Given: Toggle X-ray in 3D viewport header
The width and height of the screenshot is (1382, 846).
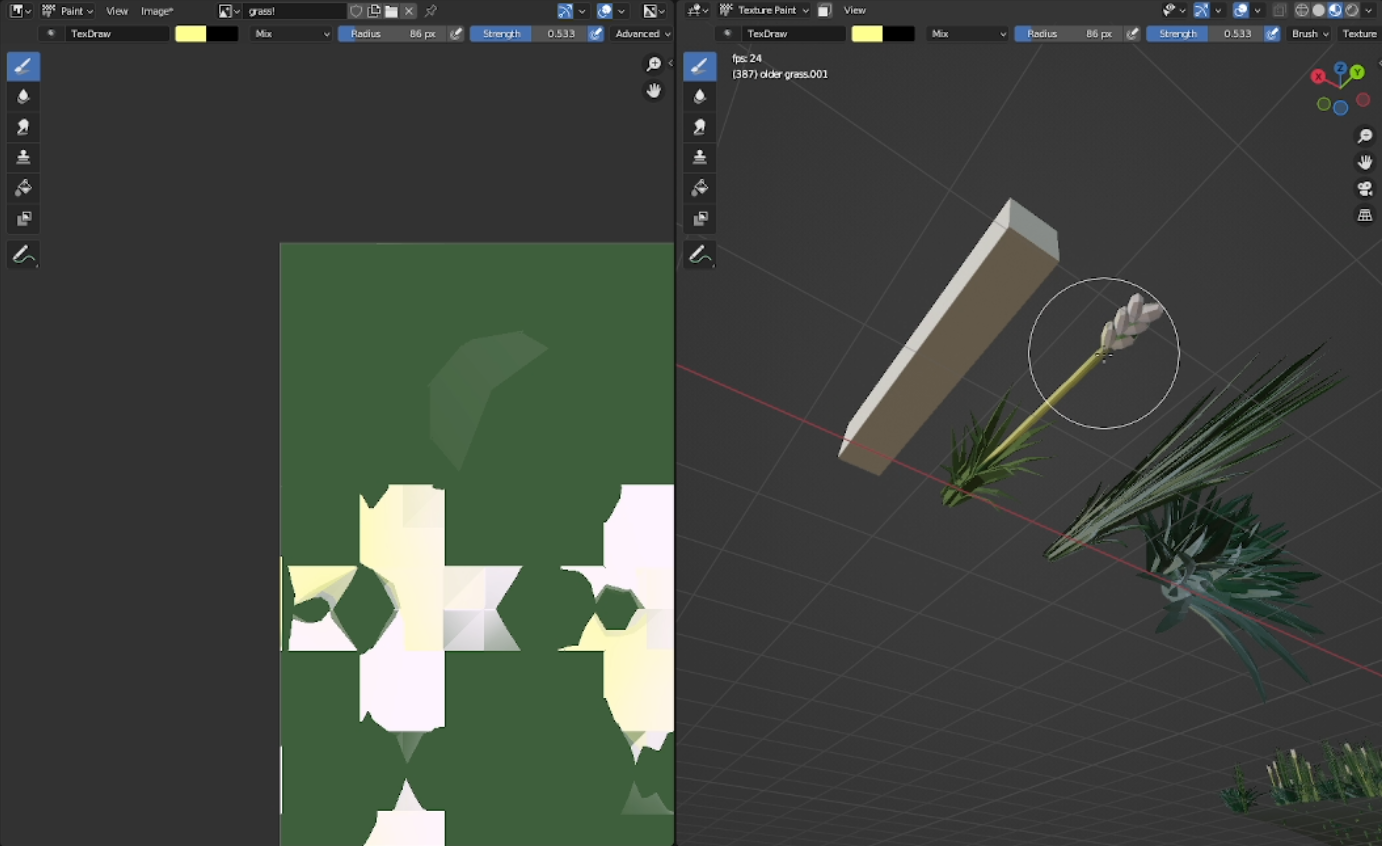Looking at the screenshot, I should pos(1280,11).
